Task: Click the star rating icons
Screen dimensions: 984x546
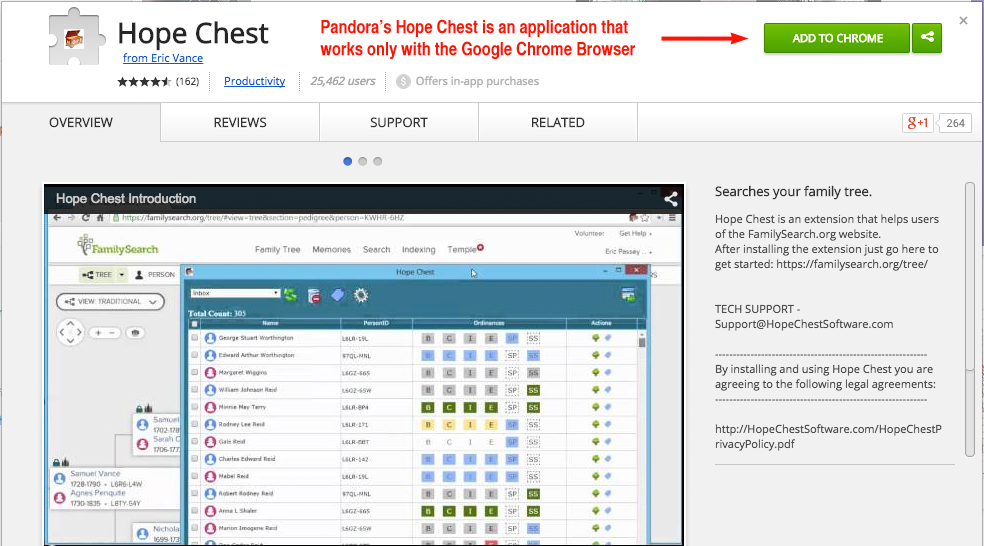Action: tap(144, 82)
